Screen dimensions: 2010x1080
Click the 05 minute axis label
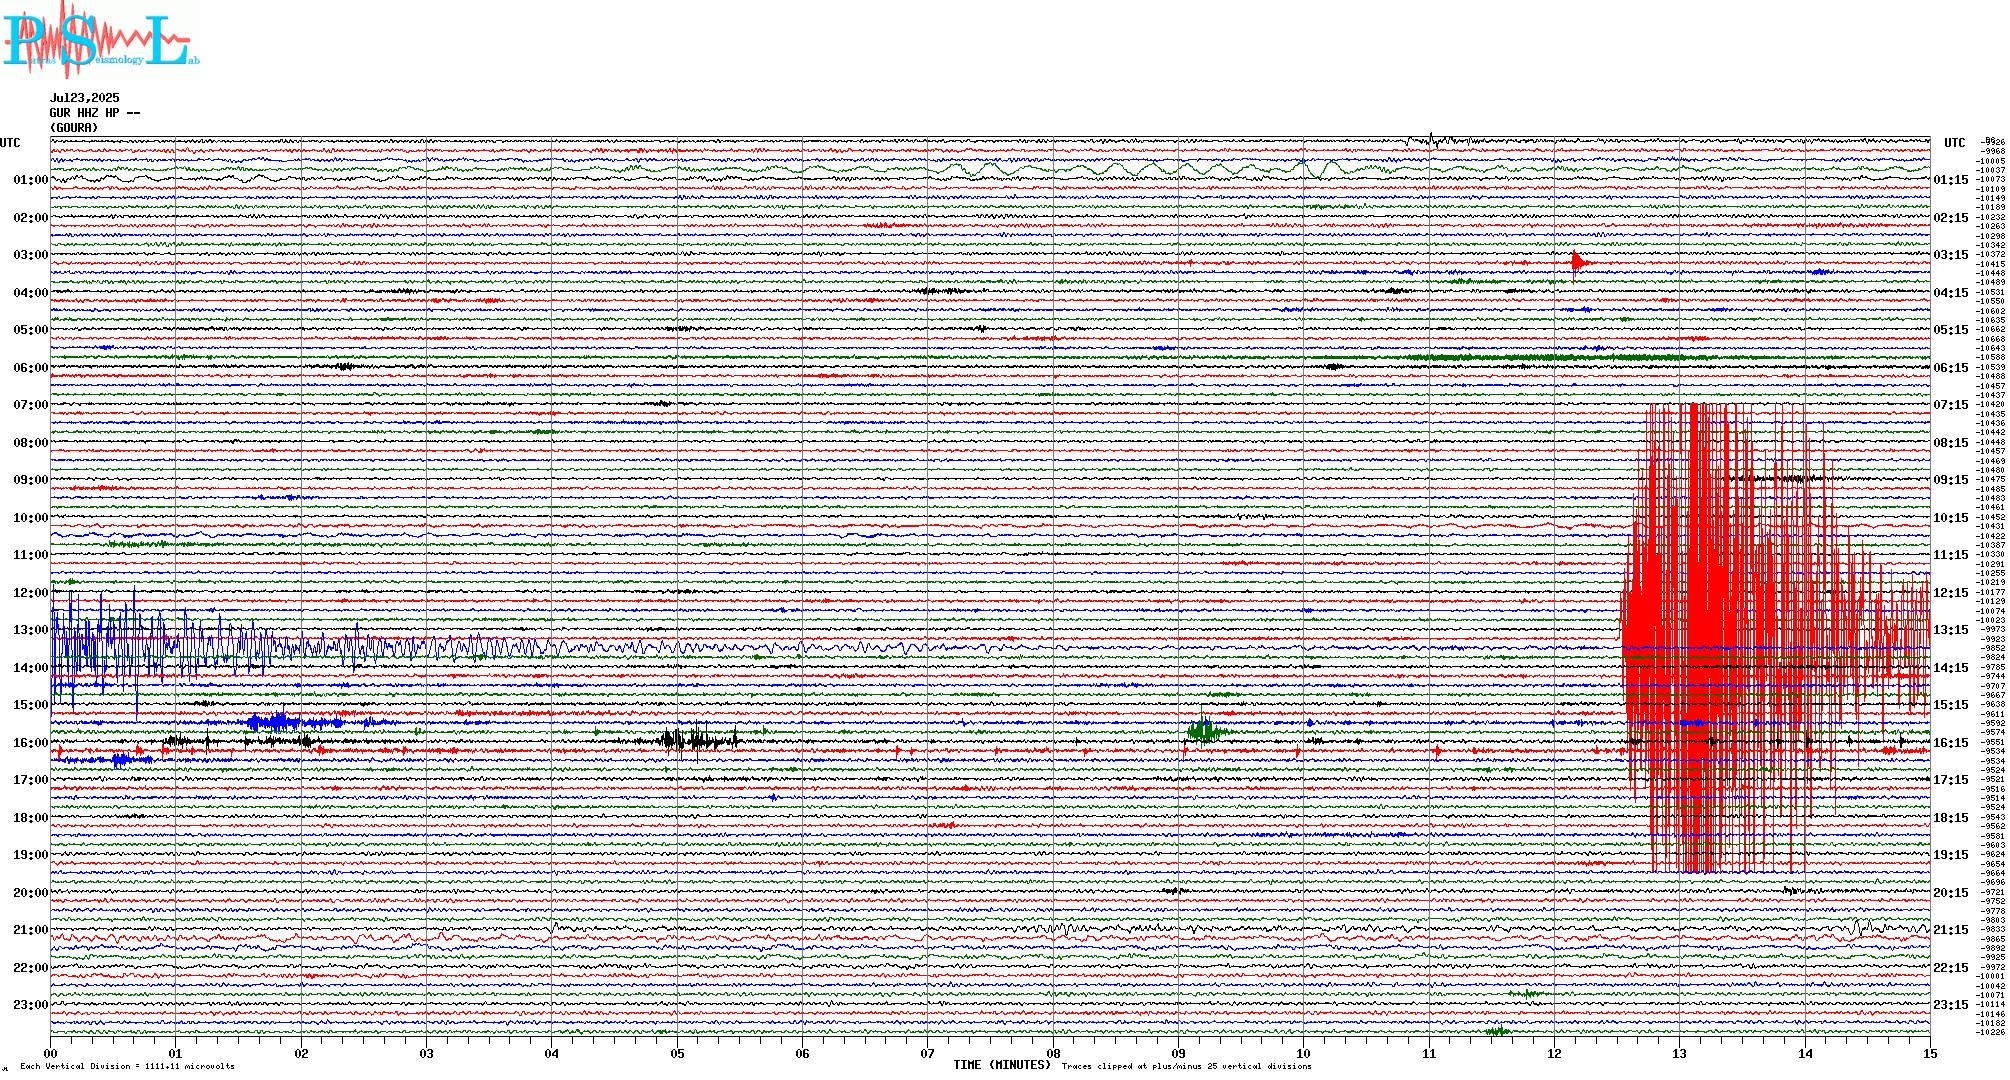(x=678, y=1053)
